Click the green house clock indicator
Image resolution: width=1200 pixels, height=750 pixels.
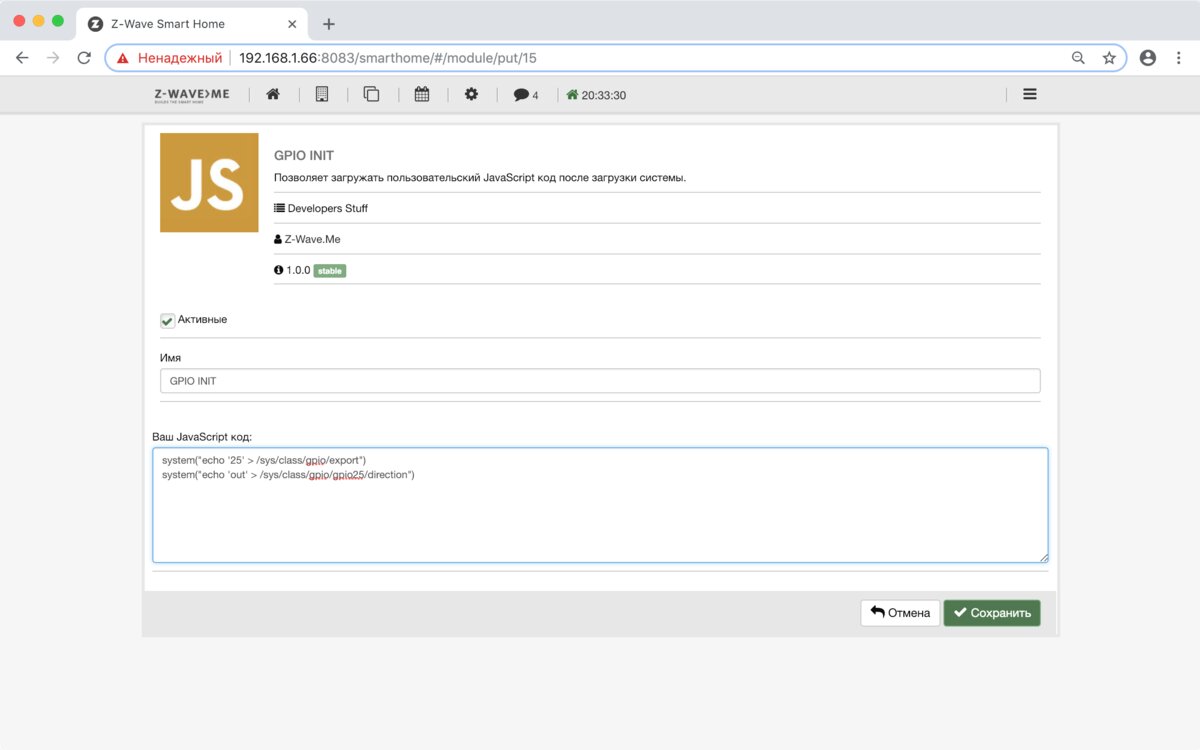click(596, 95)
